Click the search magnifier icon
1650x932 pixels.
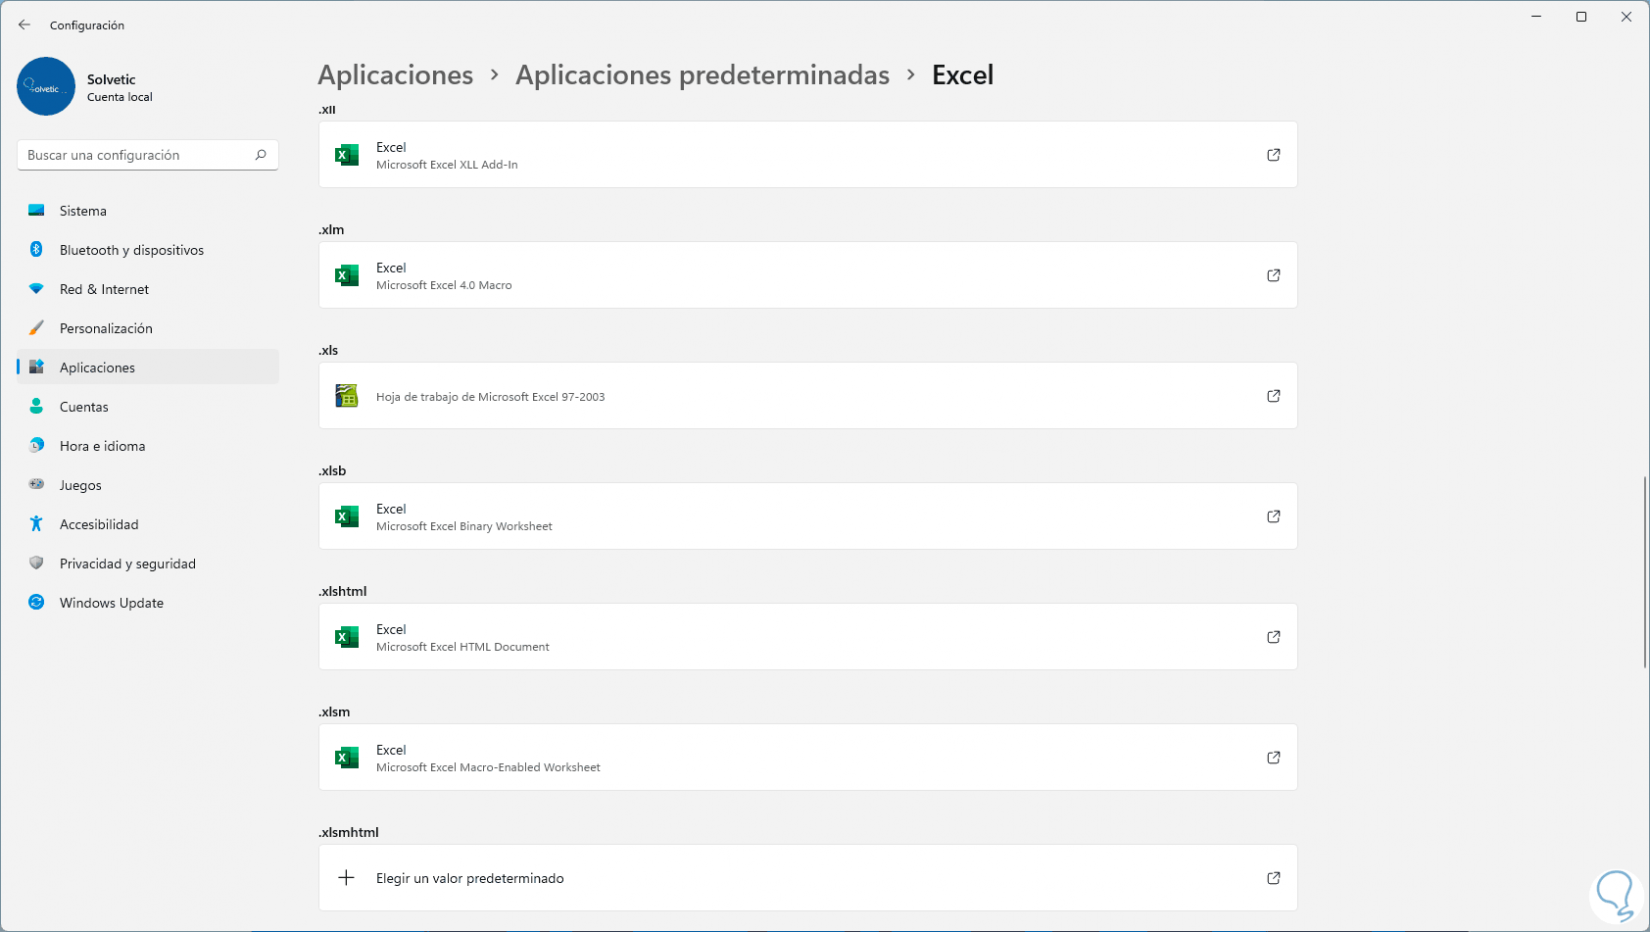click(x=260, y=155)
